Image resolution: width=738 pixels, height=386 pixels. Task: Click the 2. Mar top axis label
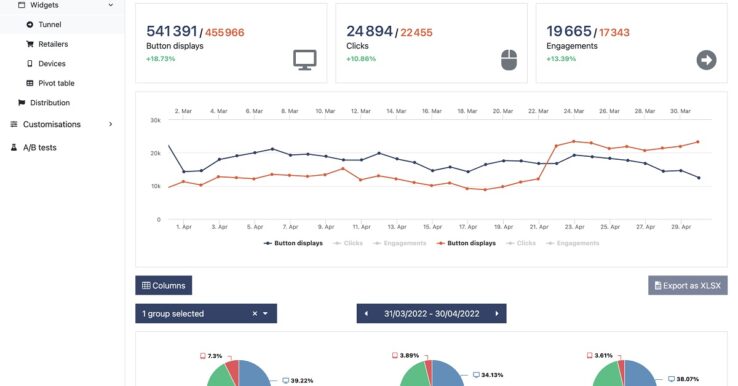[x=183, y=111]
